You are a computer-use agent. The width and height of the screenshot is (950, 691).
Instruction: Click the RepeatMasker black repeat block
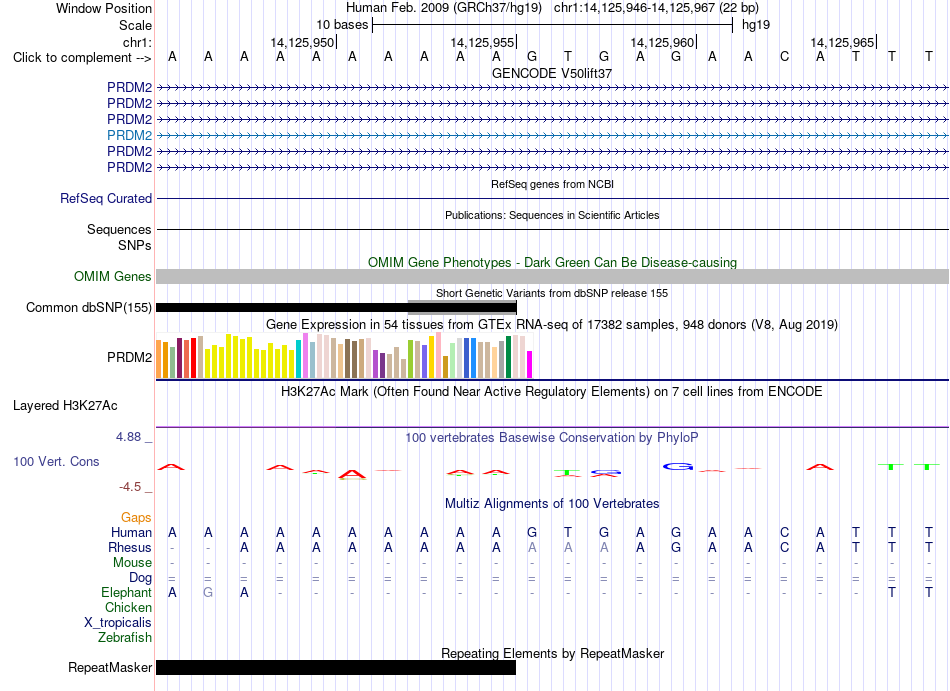(x=336, y=667)
